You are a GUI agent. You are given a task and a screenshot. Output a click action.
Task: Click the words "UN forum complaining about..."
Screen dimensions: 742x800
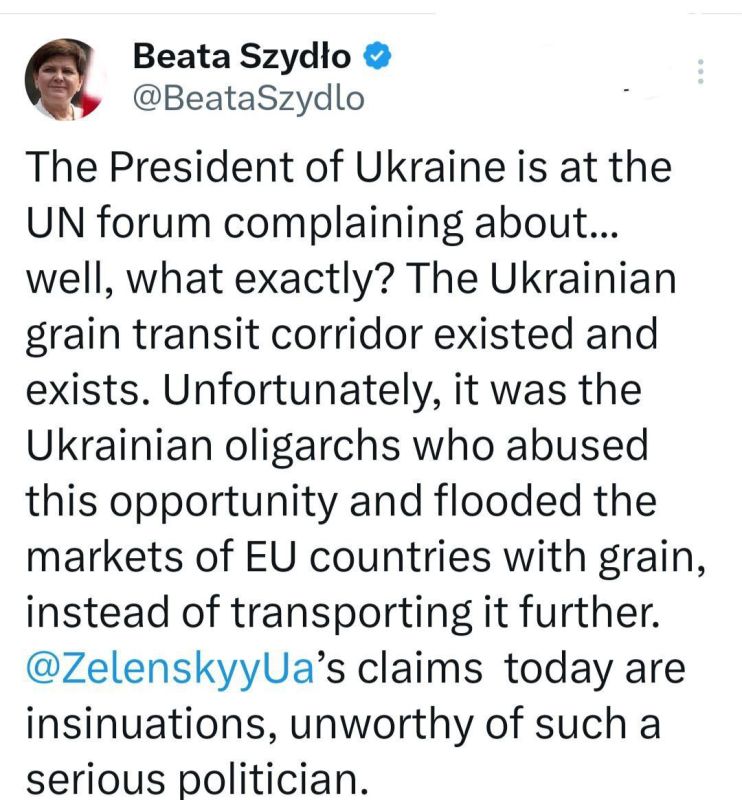pyautogui.click(x=323, y=223)
